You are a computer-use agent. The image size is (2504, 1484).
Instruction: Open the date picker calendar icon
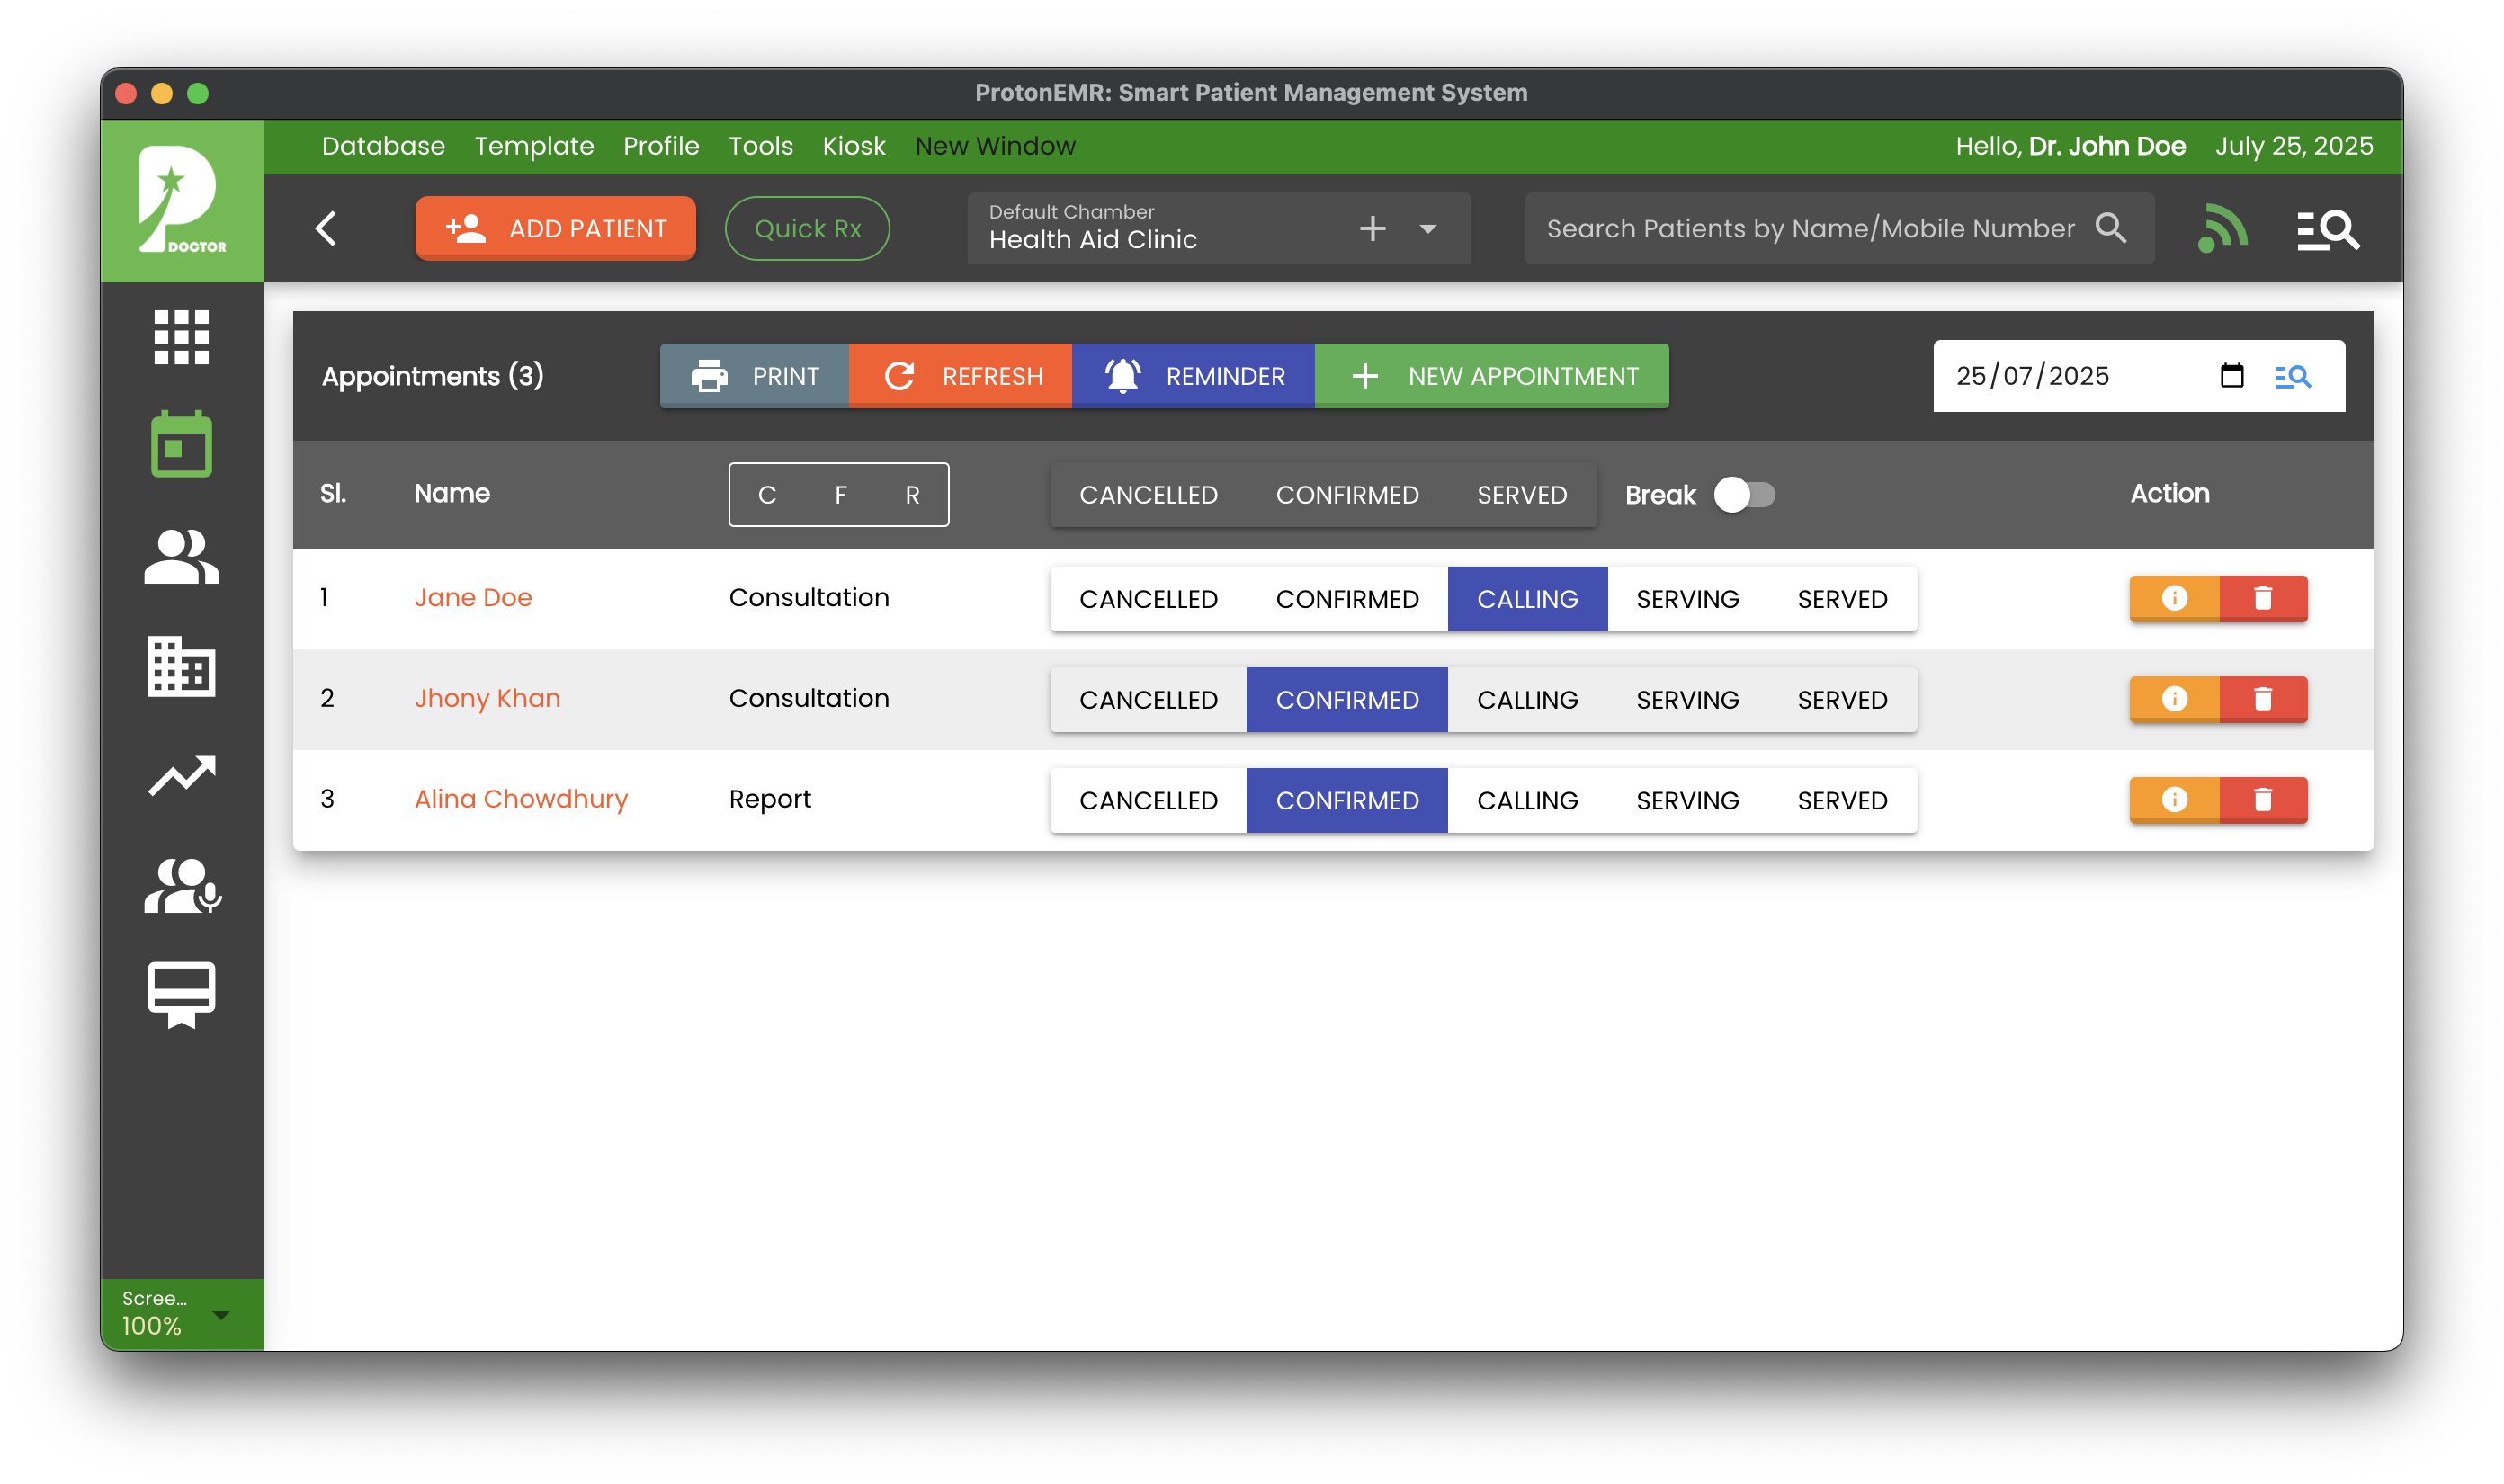point(2233,376)
